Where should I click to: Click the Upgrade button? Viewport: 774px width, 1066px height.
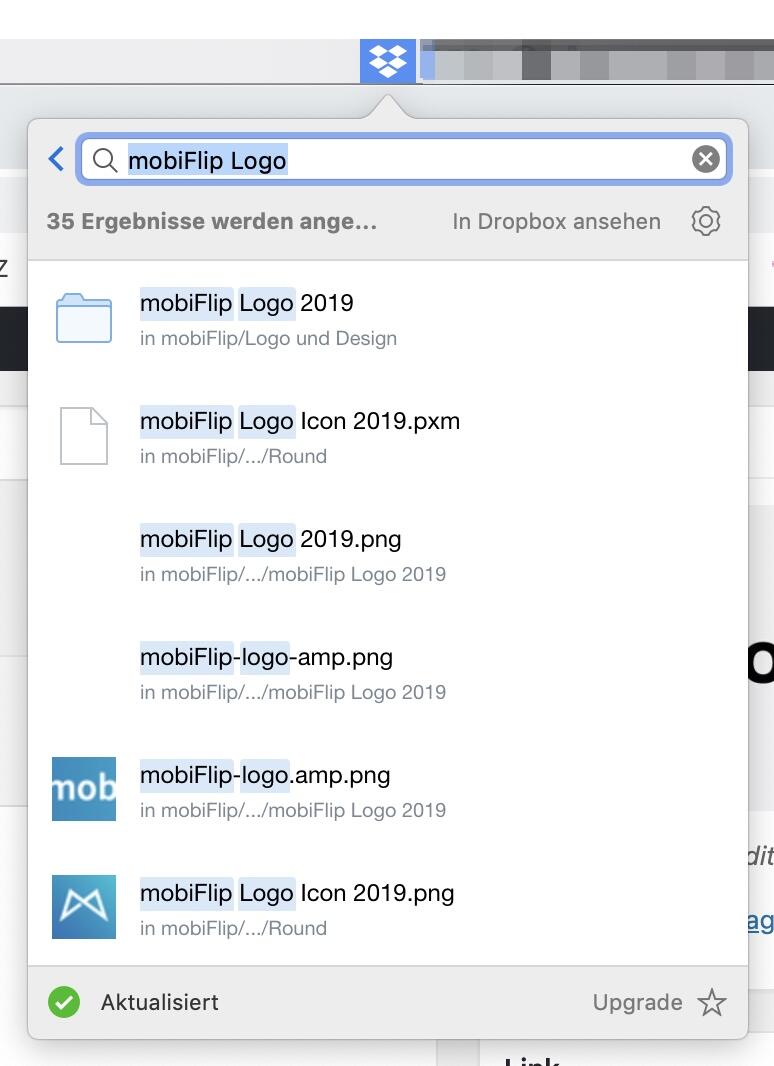click(637, 1002)
